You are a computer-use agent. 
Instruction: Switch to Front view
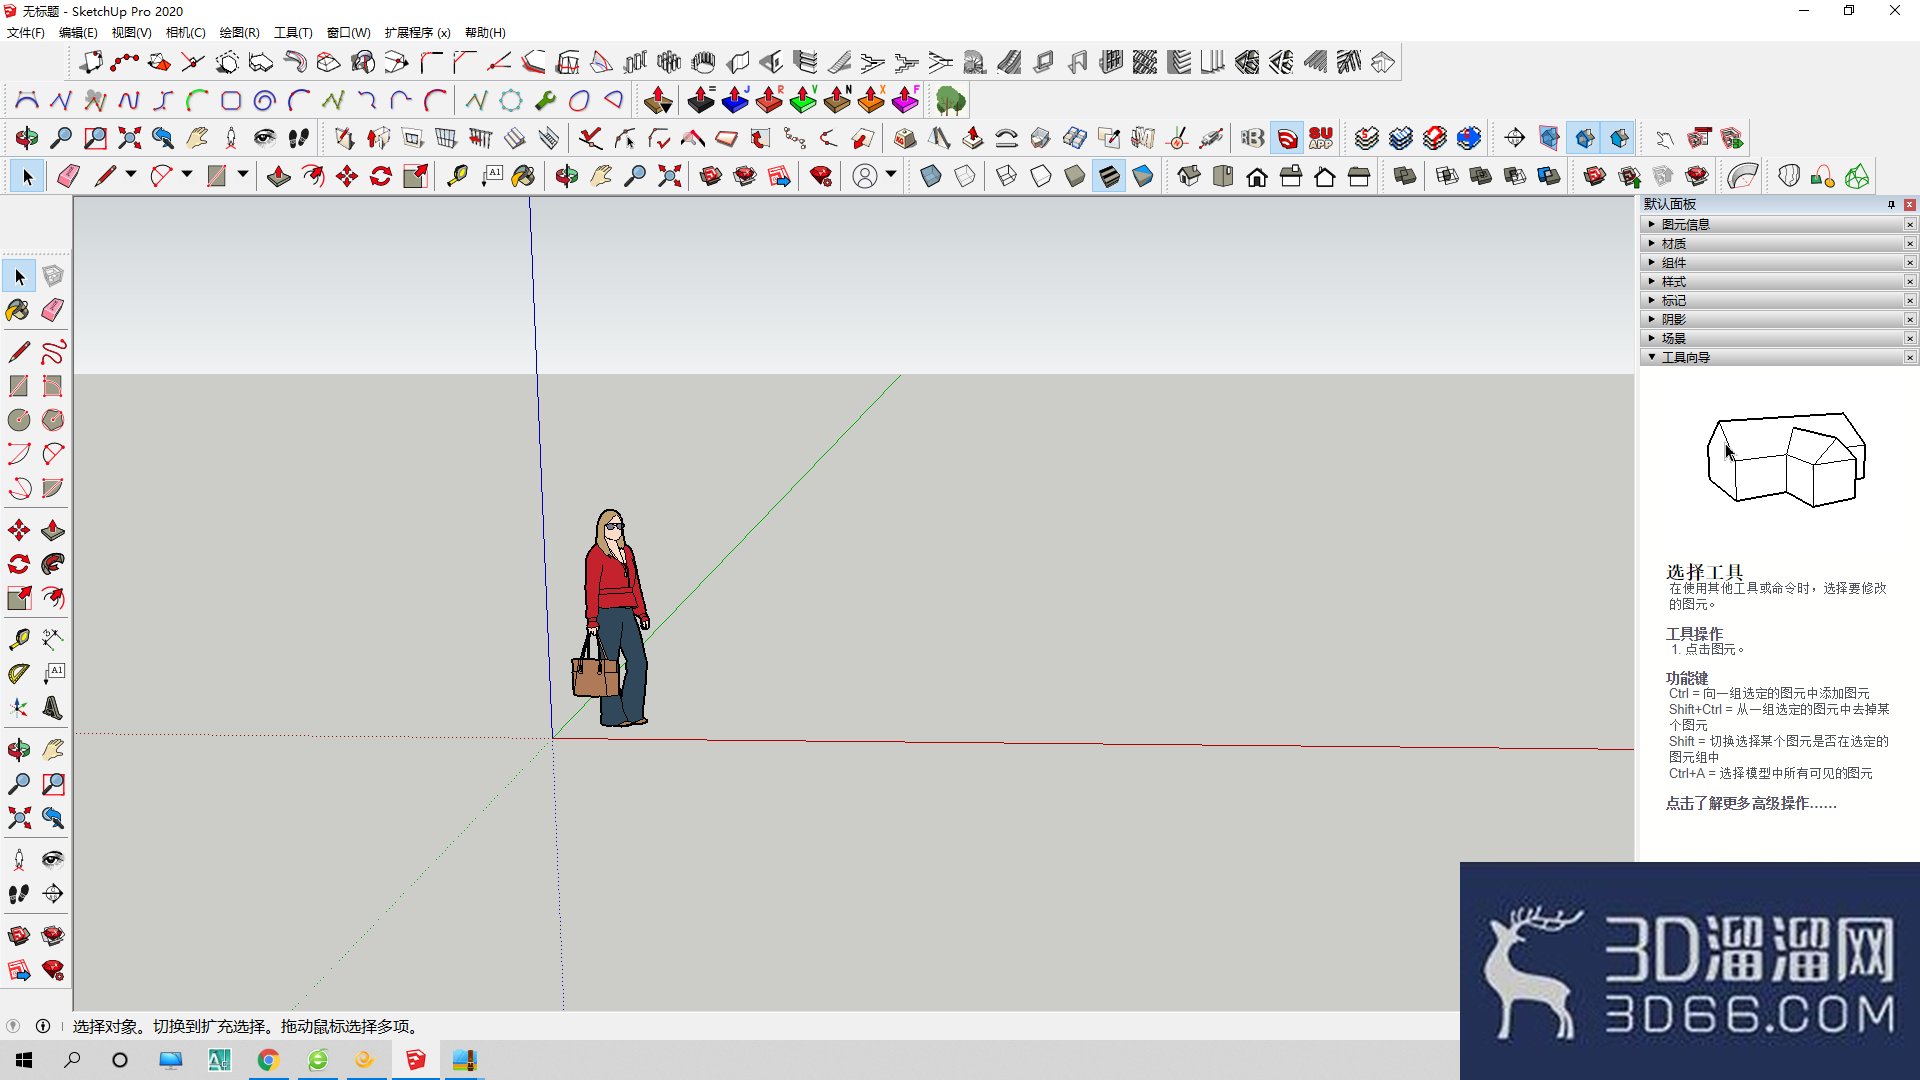[1257, 177]
